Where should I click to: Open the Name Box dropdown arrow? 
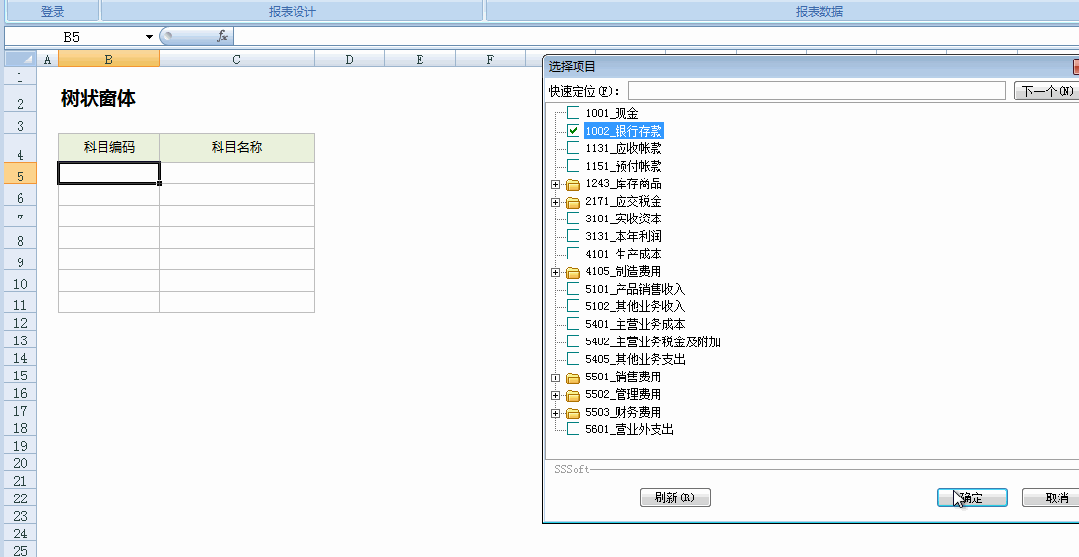pos(149,37)
